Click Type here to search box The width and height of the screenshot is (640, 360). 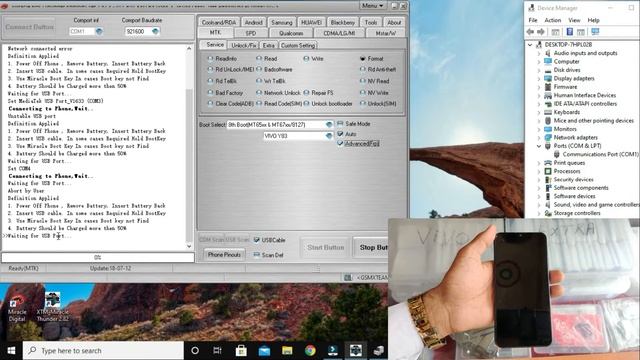[x=103, y=351]
